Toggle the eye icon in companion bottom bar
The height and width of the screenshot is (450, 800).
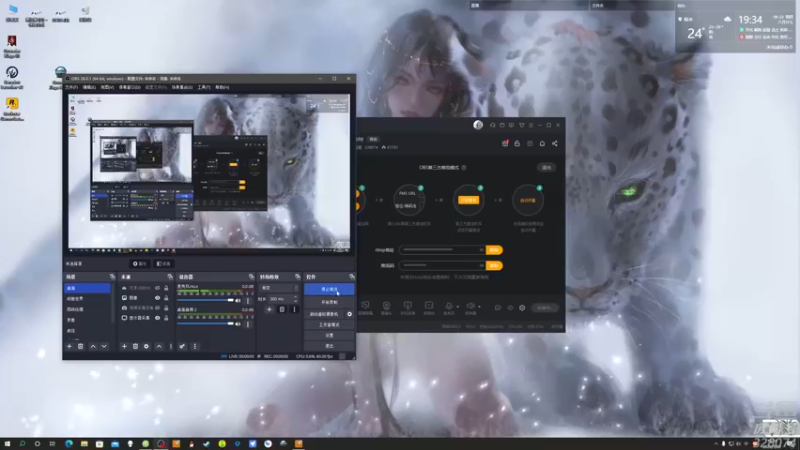[510, 308]
